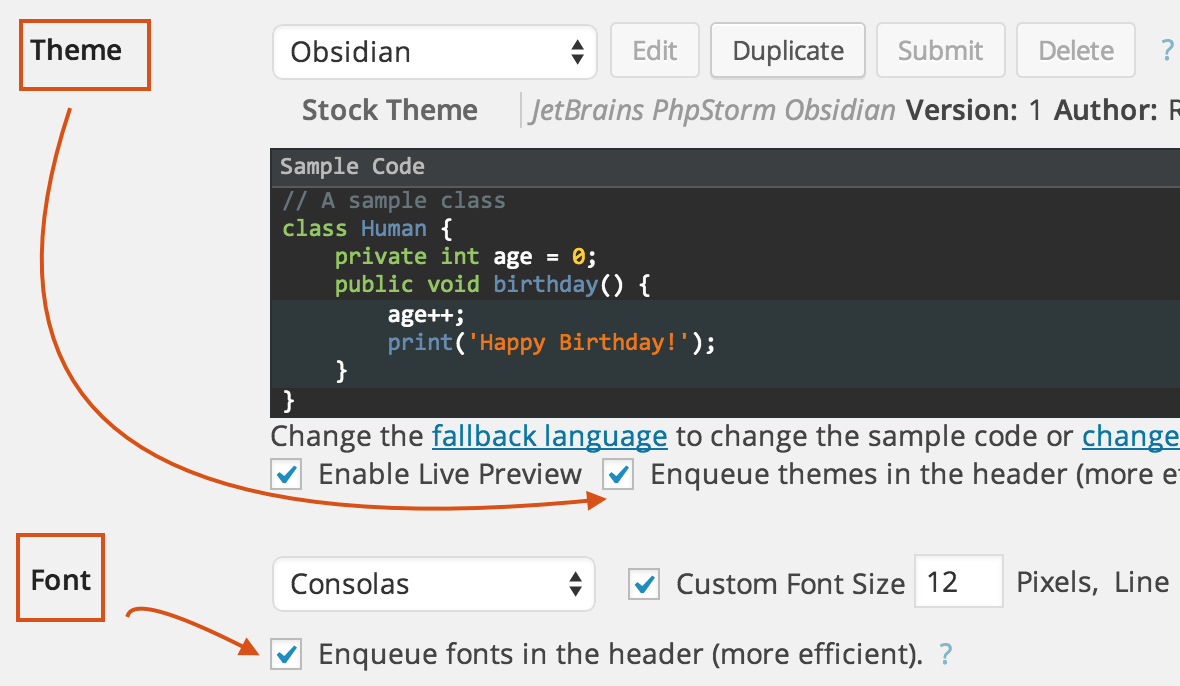Image resolution: width=1180 pixels, height=686 pixels.
Task: Open the fallback language link
Action: click(x=549, y=436)
